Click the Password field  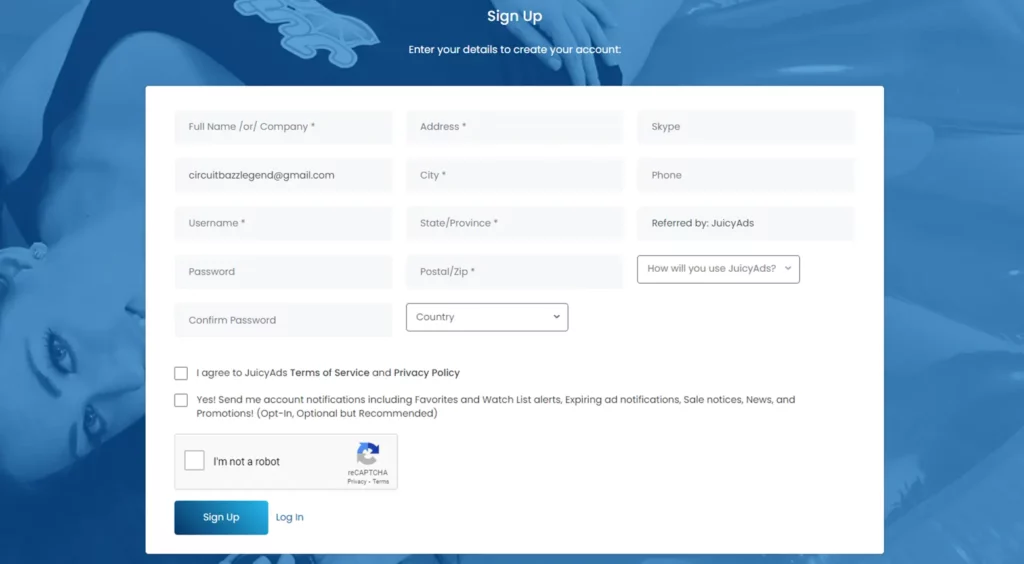[x=283, y=272]
